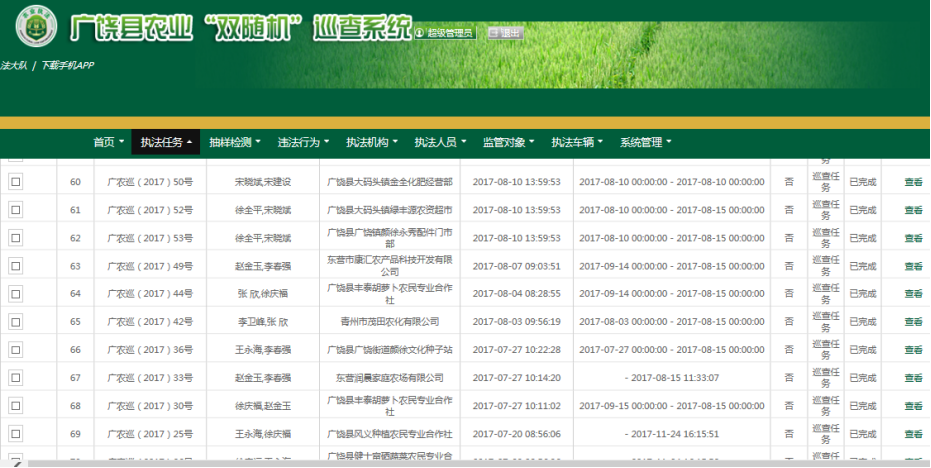This screenshot has height=468, width=931.
Task: Select the checkbox for row 63
Action: (x=16, y=266)
